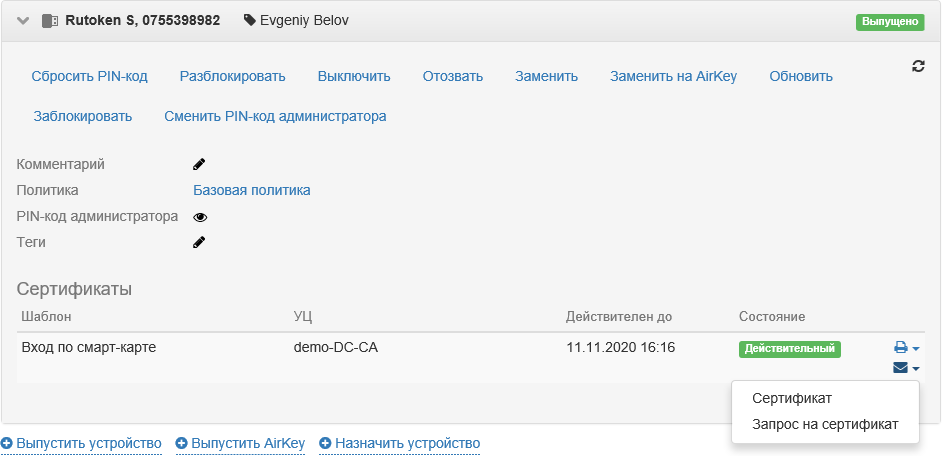Click the printer icon in the certificate row
This screenshot has width=942, height=456.
pyautogui.click(x=900, y=348)
